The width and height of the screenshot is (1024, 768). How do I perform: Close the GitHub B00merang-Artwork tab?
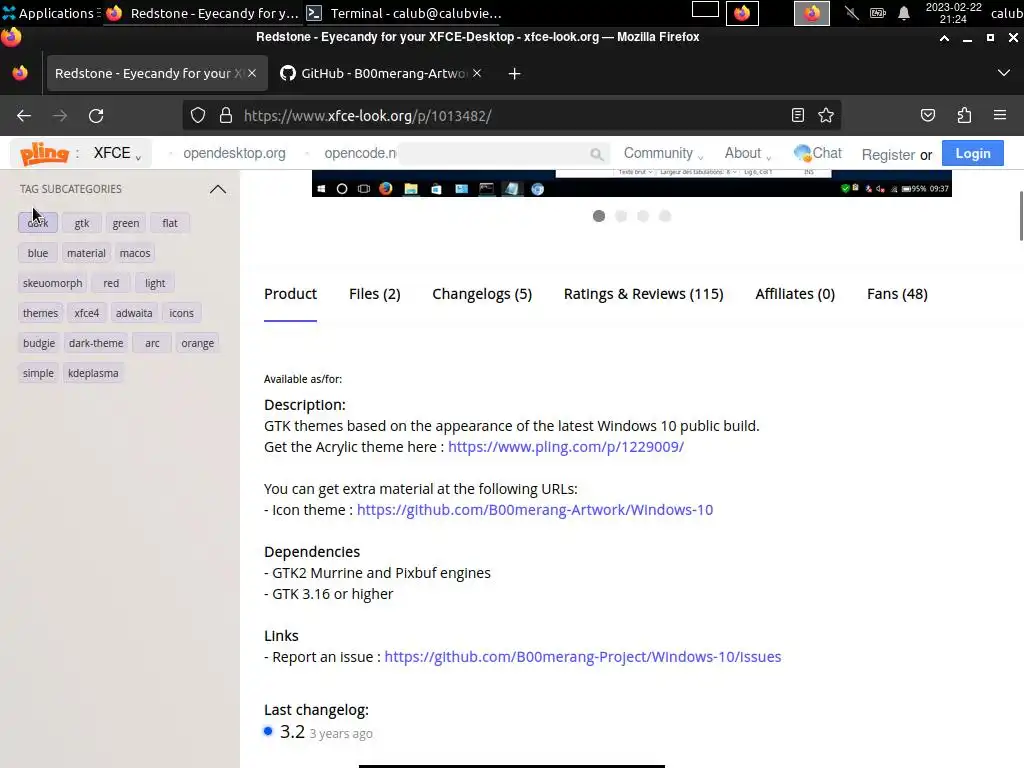[x=477, y=73]
